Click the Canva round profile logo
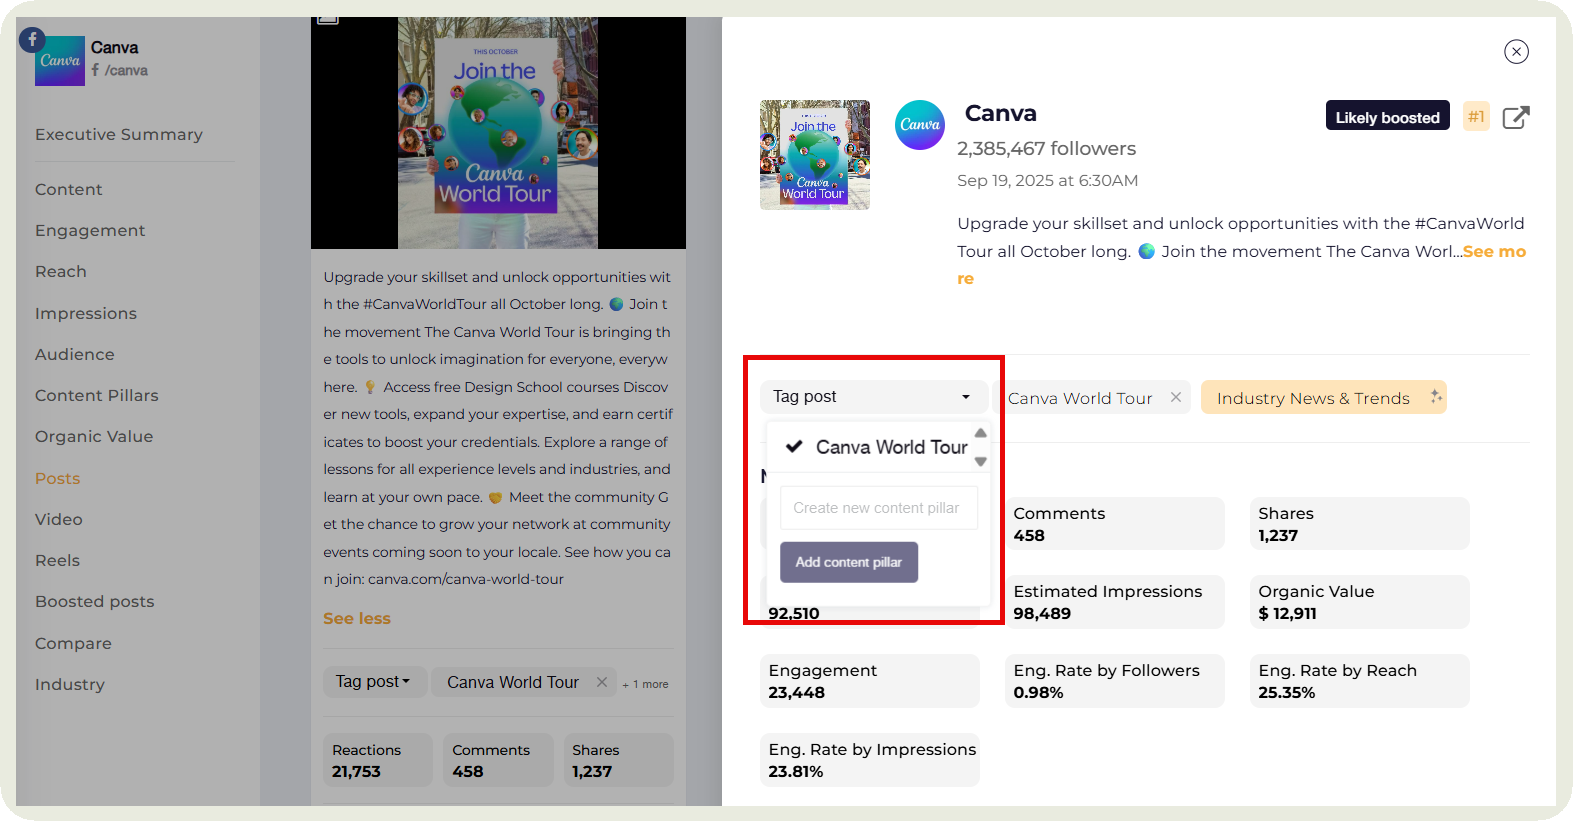1573x821 pixels. tap(919, 125)
